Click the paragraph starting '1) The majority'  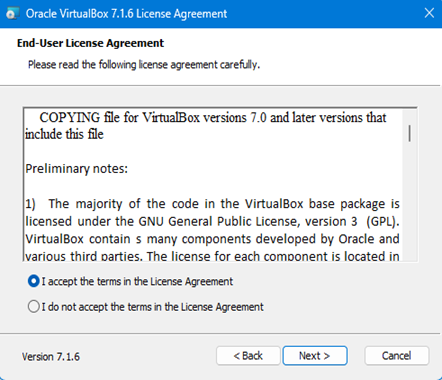click(212, 230)
